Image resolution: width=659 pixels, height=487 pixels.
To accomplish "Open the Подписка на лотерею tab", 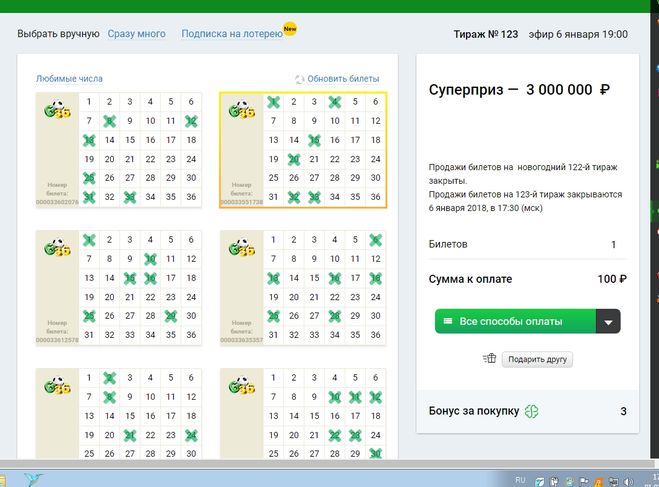I will [231, 34].
